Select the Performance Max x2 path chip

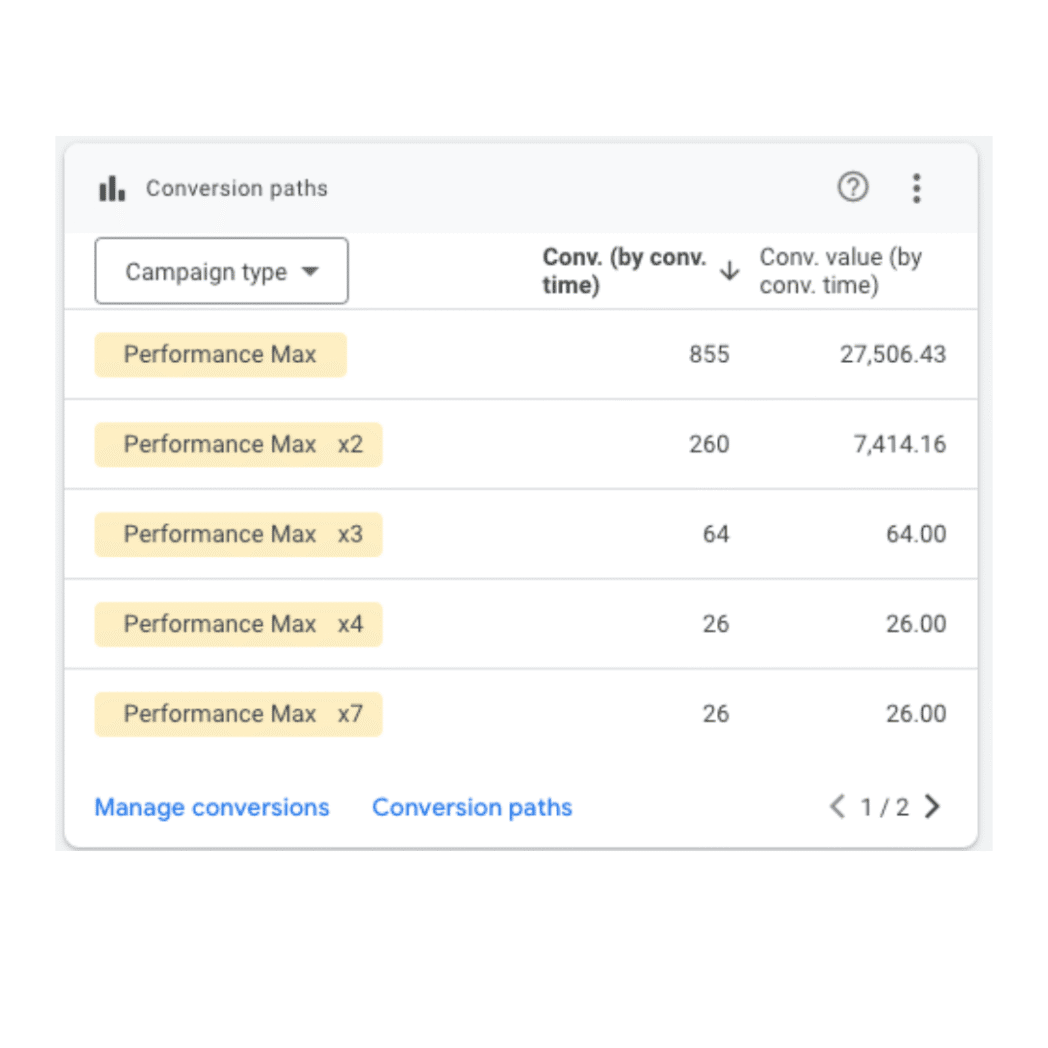pyautogui.click(x=238, y=444)
